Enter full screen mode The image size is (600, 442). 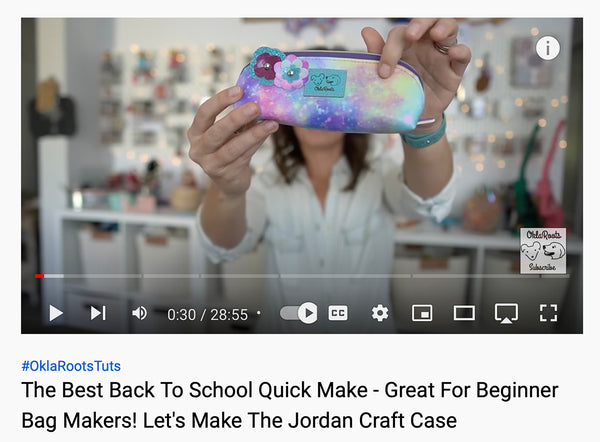coord(548,313)
